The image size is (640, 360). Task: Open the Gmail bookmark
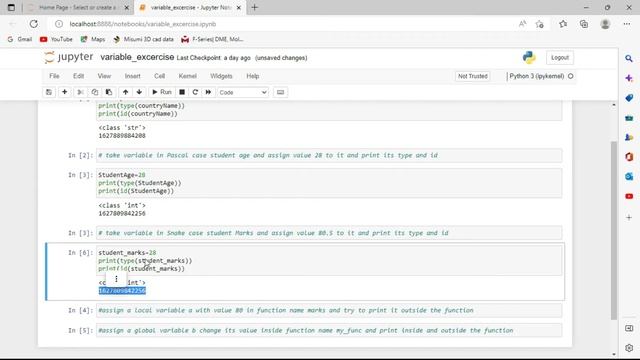pyautogui.click(x=20, y=39)
